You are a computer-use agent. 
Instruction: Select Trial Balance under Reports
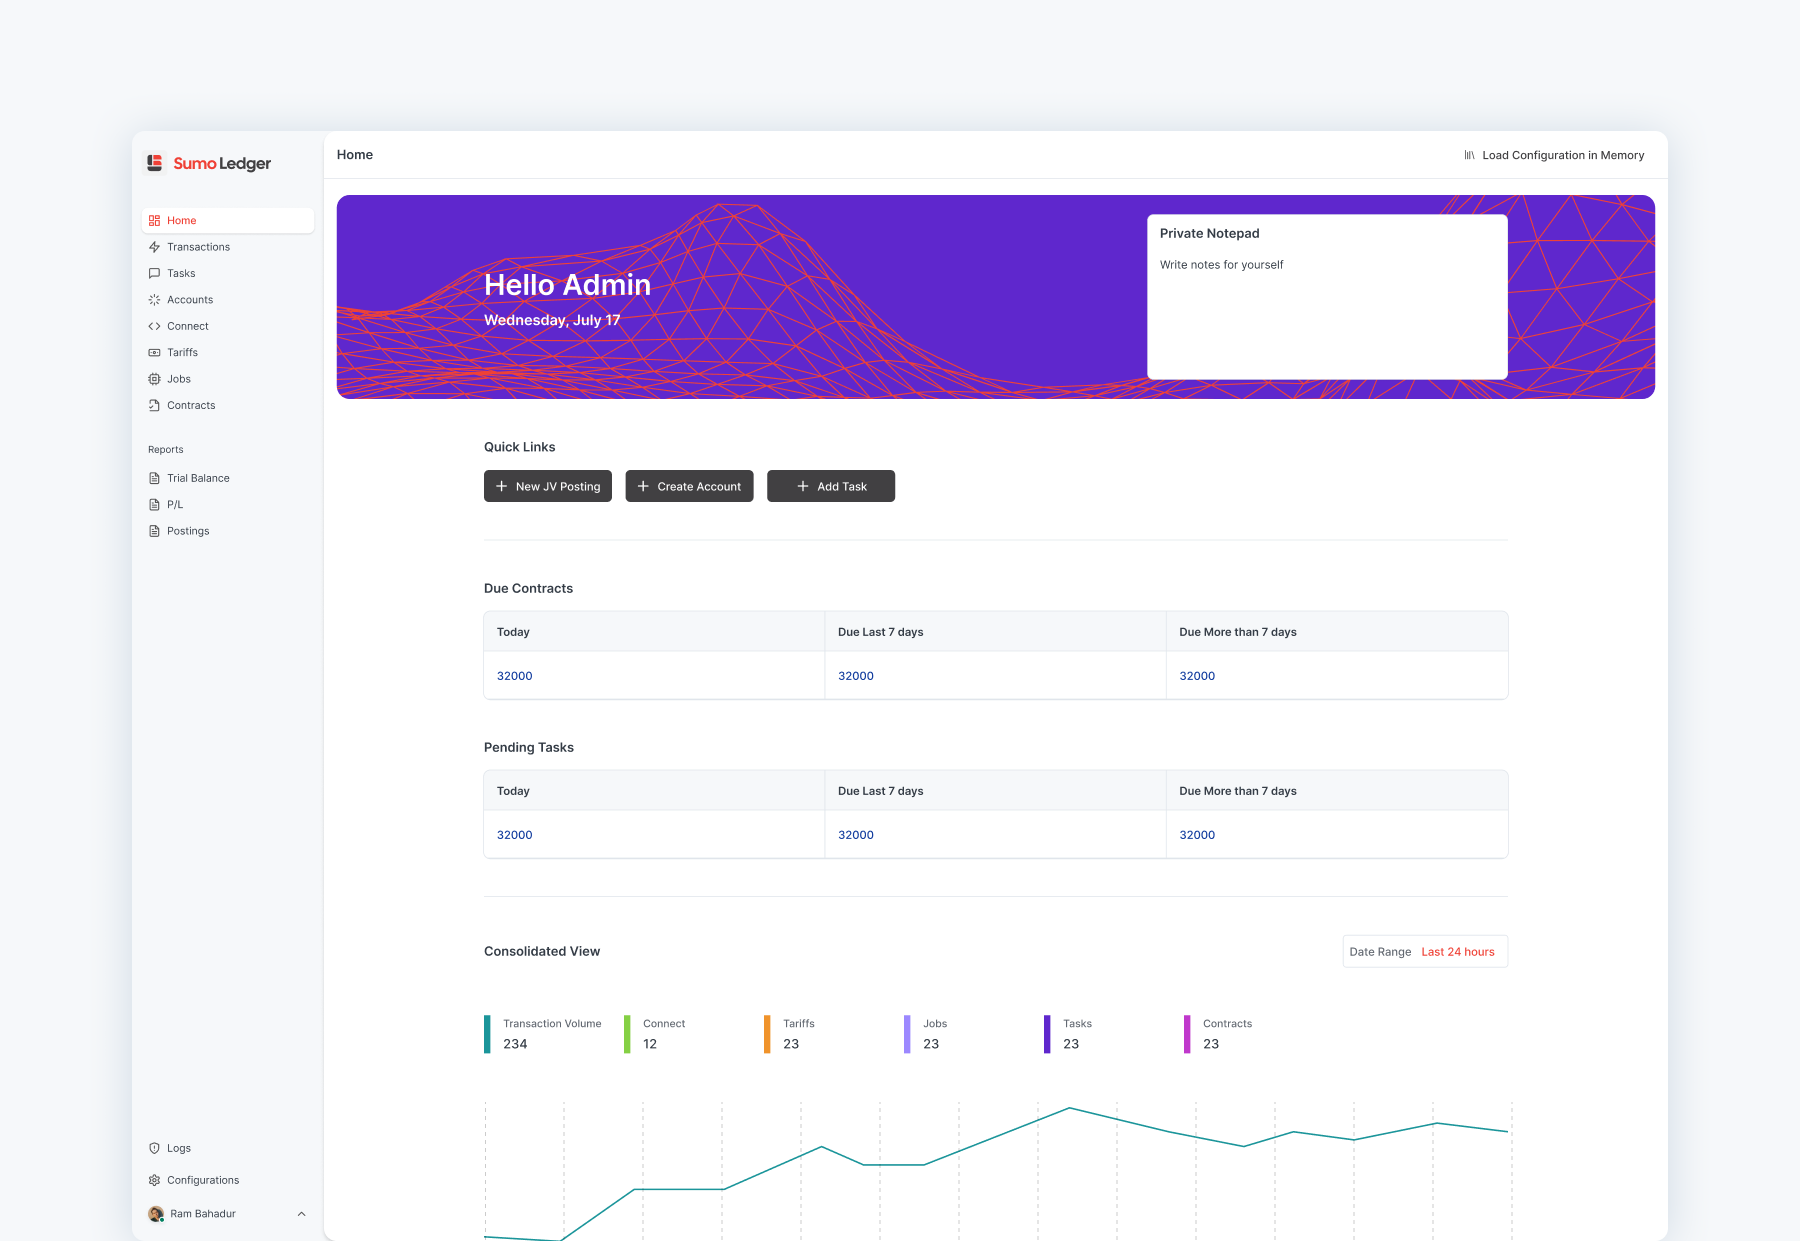tap(228, 478)
